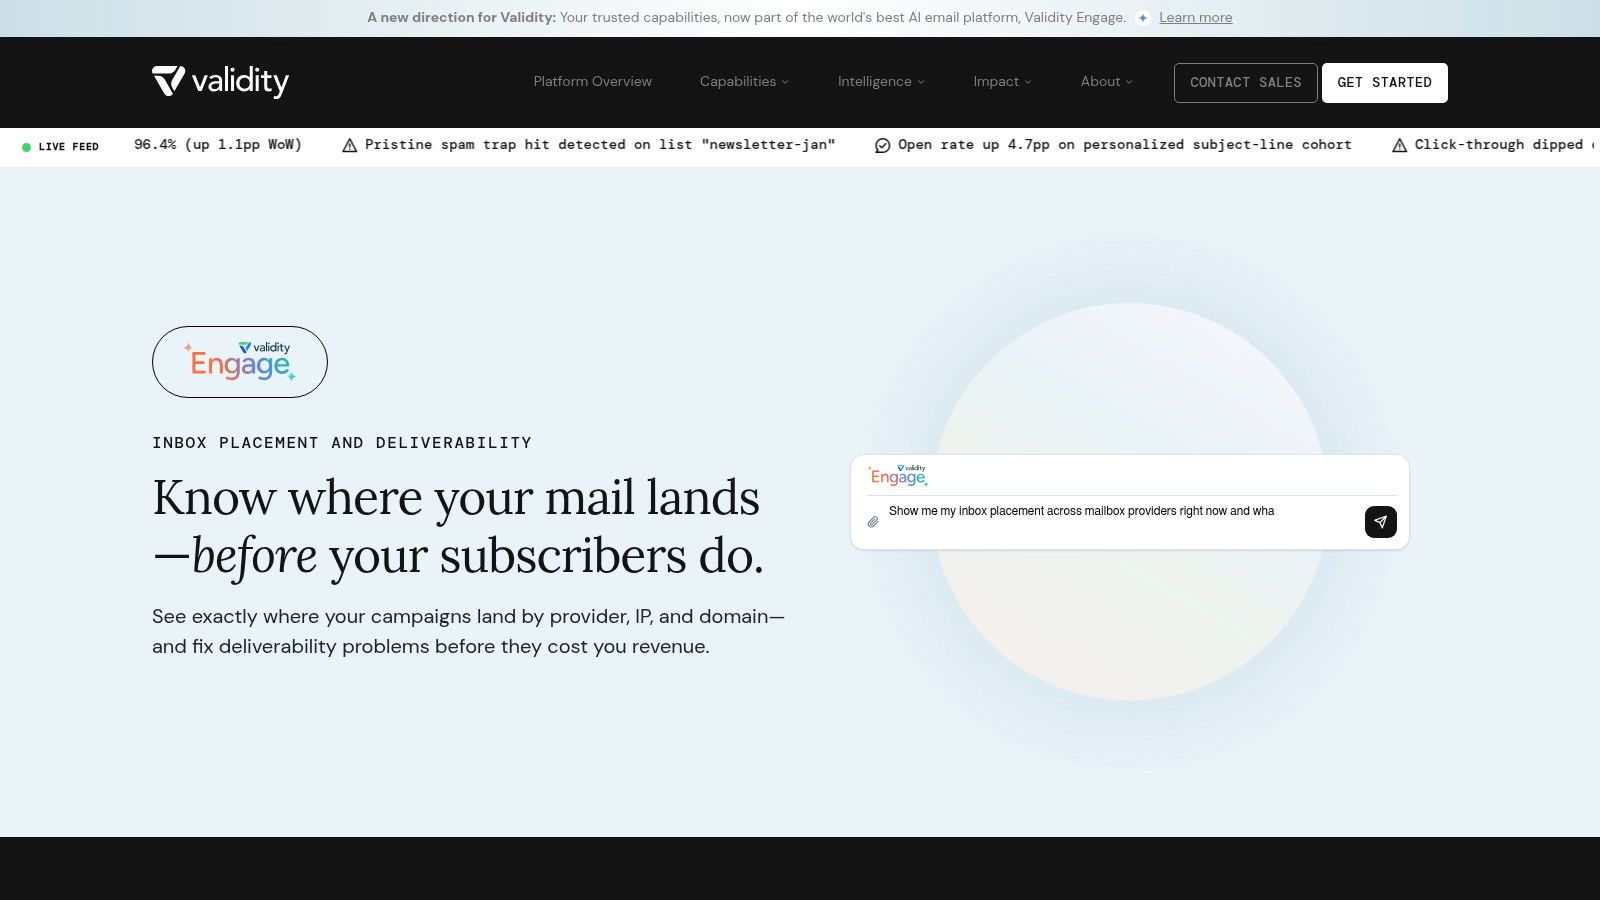Open the About dropdown menu
The width and height of the screenshot is (1600, 900).
tap(1106, 82)
